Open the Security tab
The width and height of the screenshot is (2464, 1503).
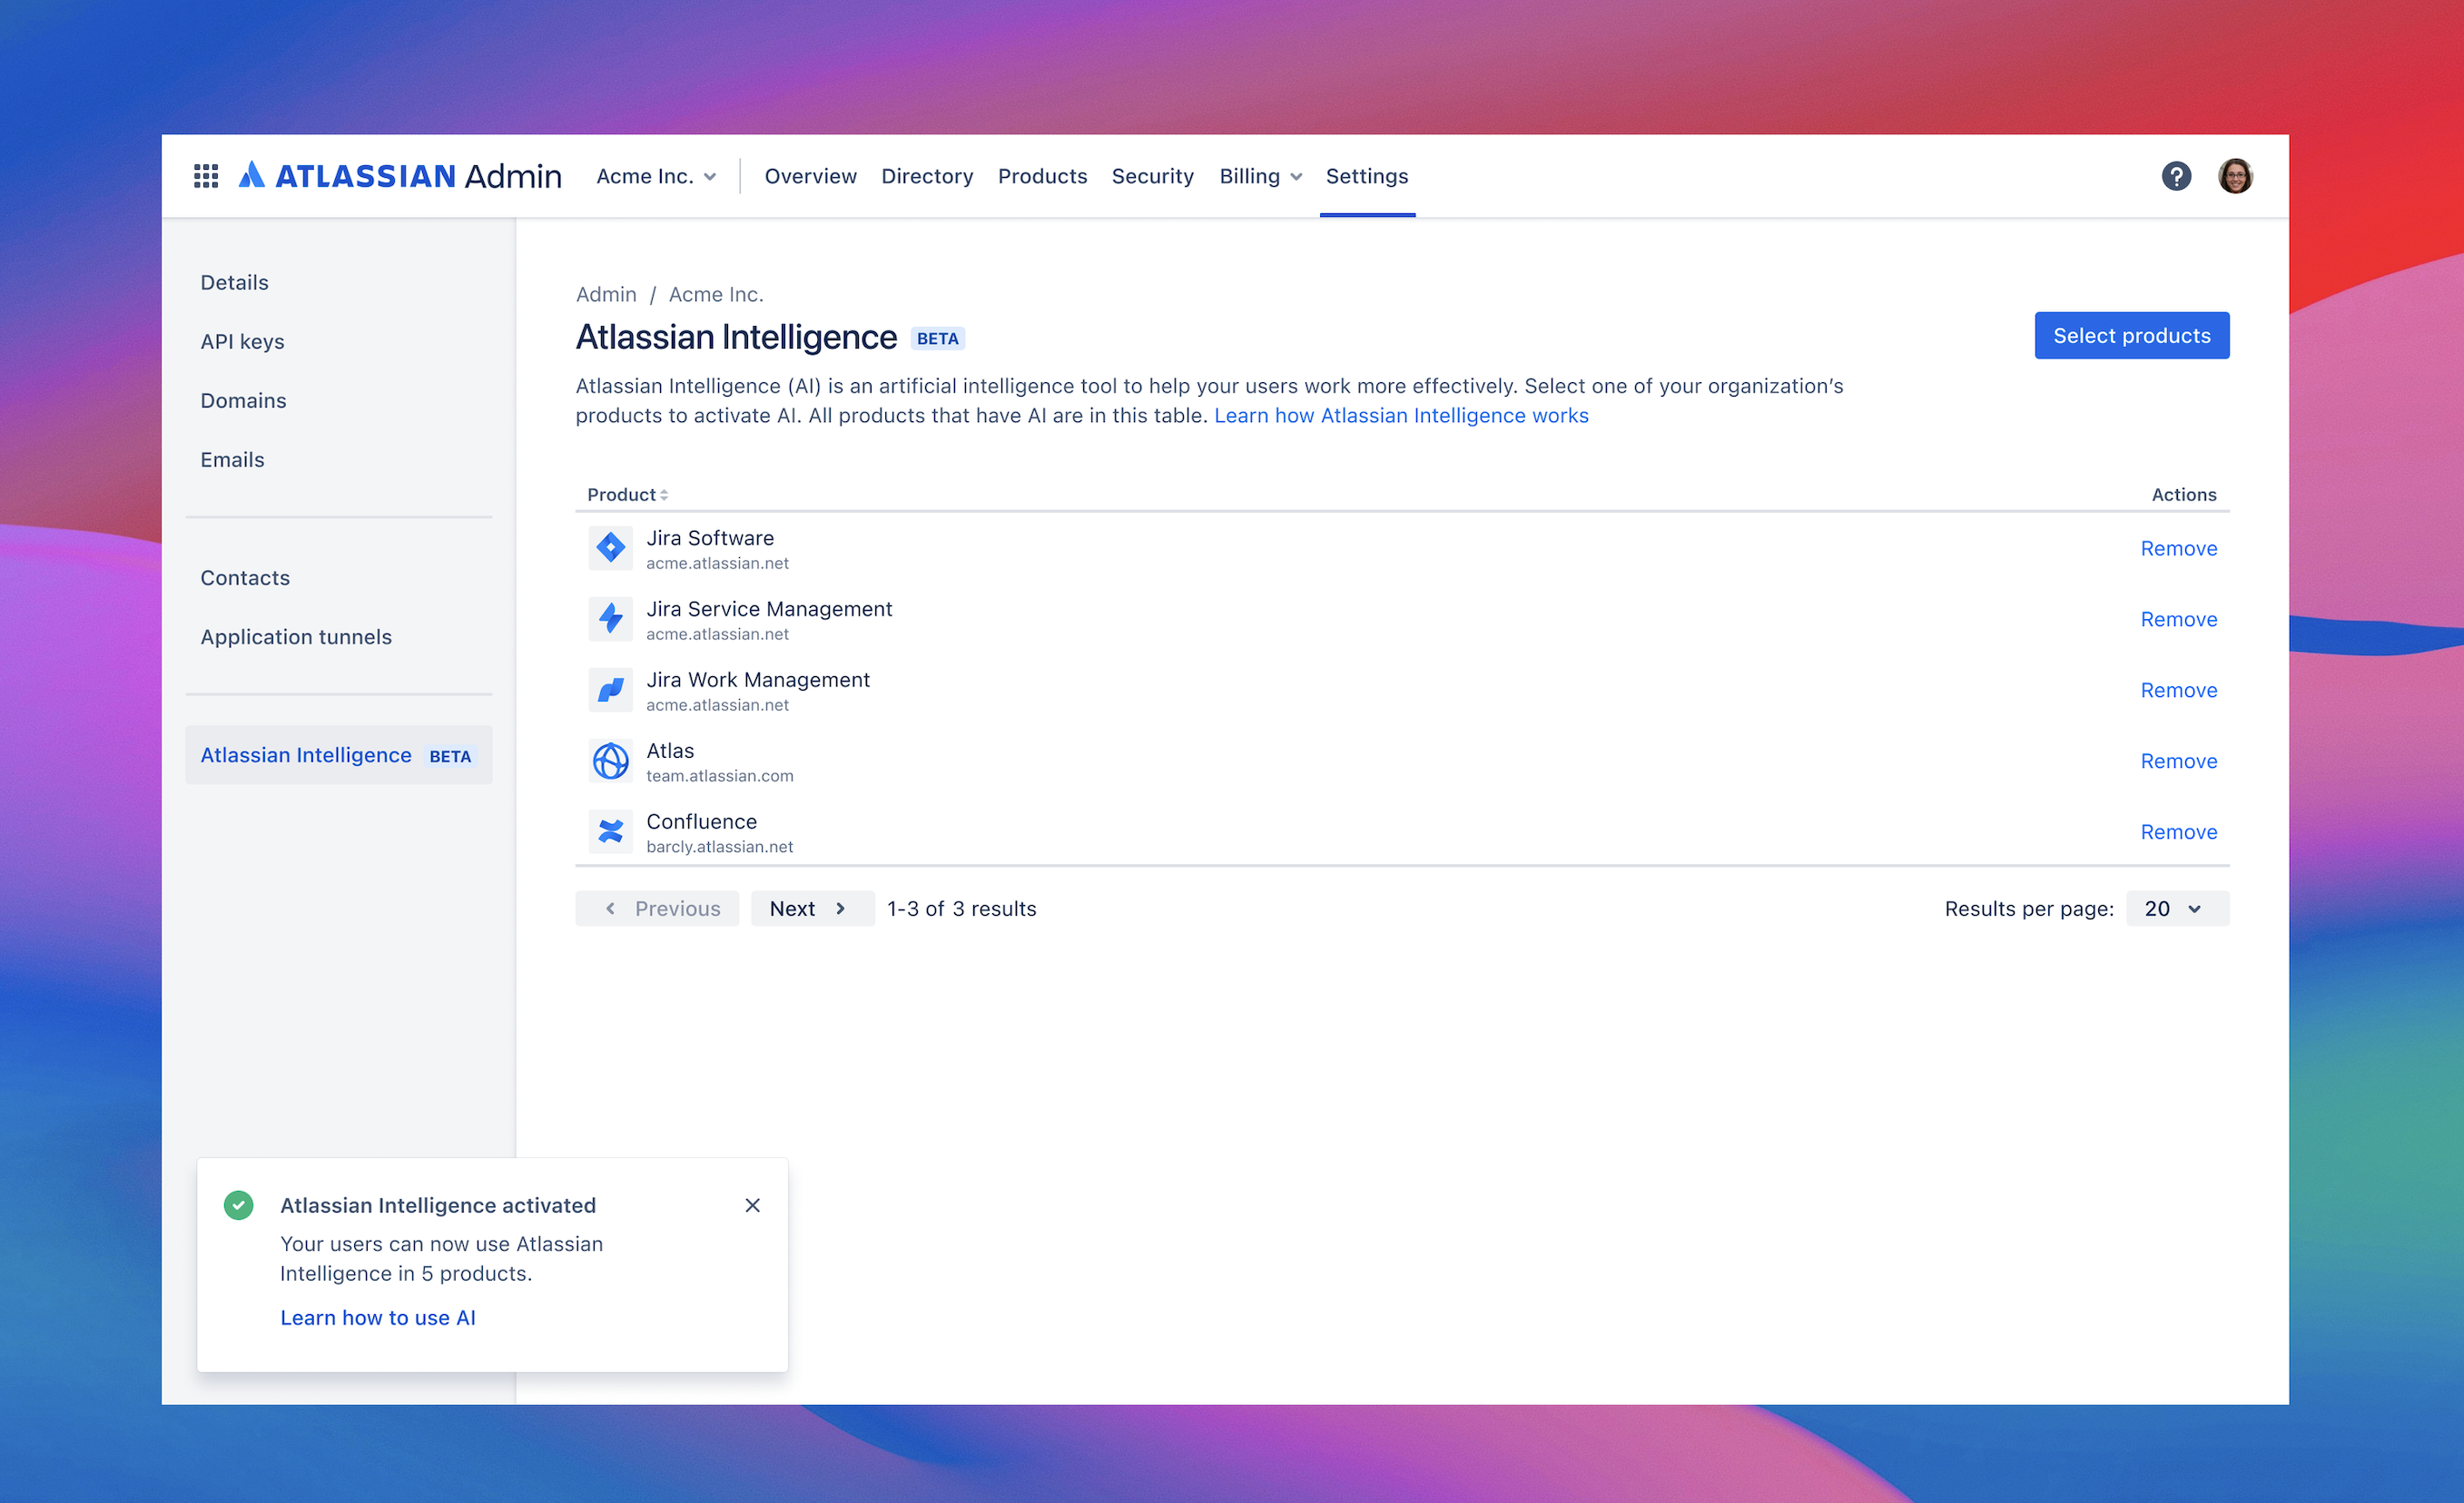point(1152,176)
